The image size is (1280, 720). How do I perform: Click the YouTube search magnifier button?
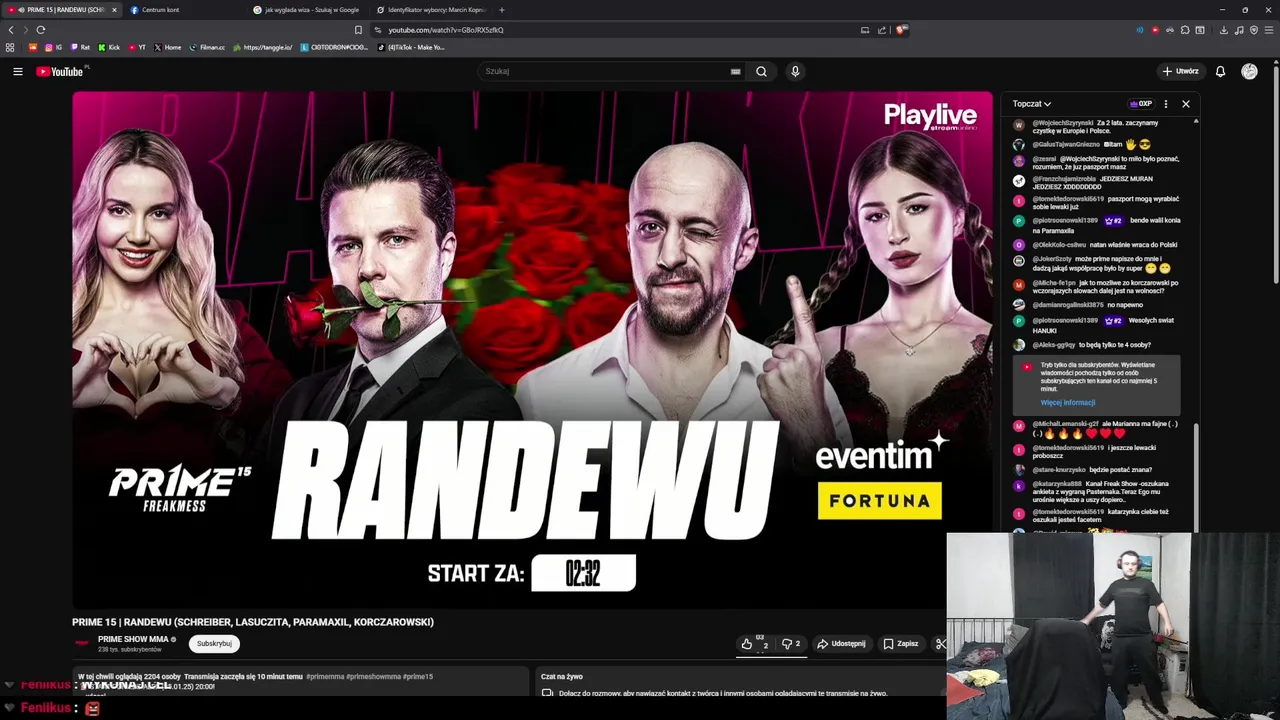click(x=761, y=71)
